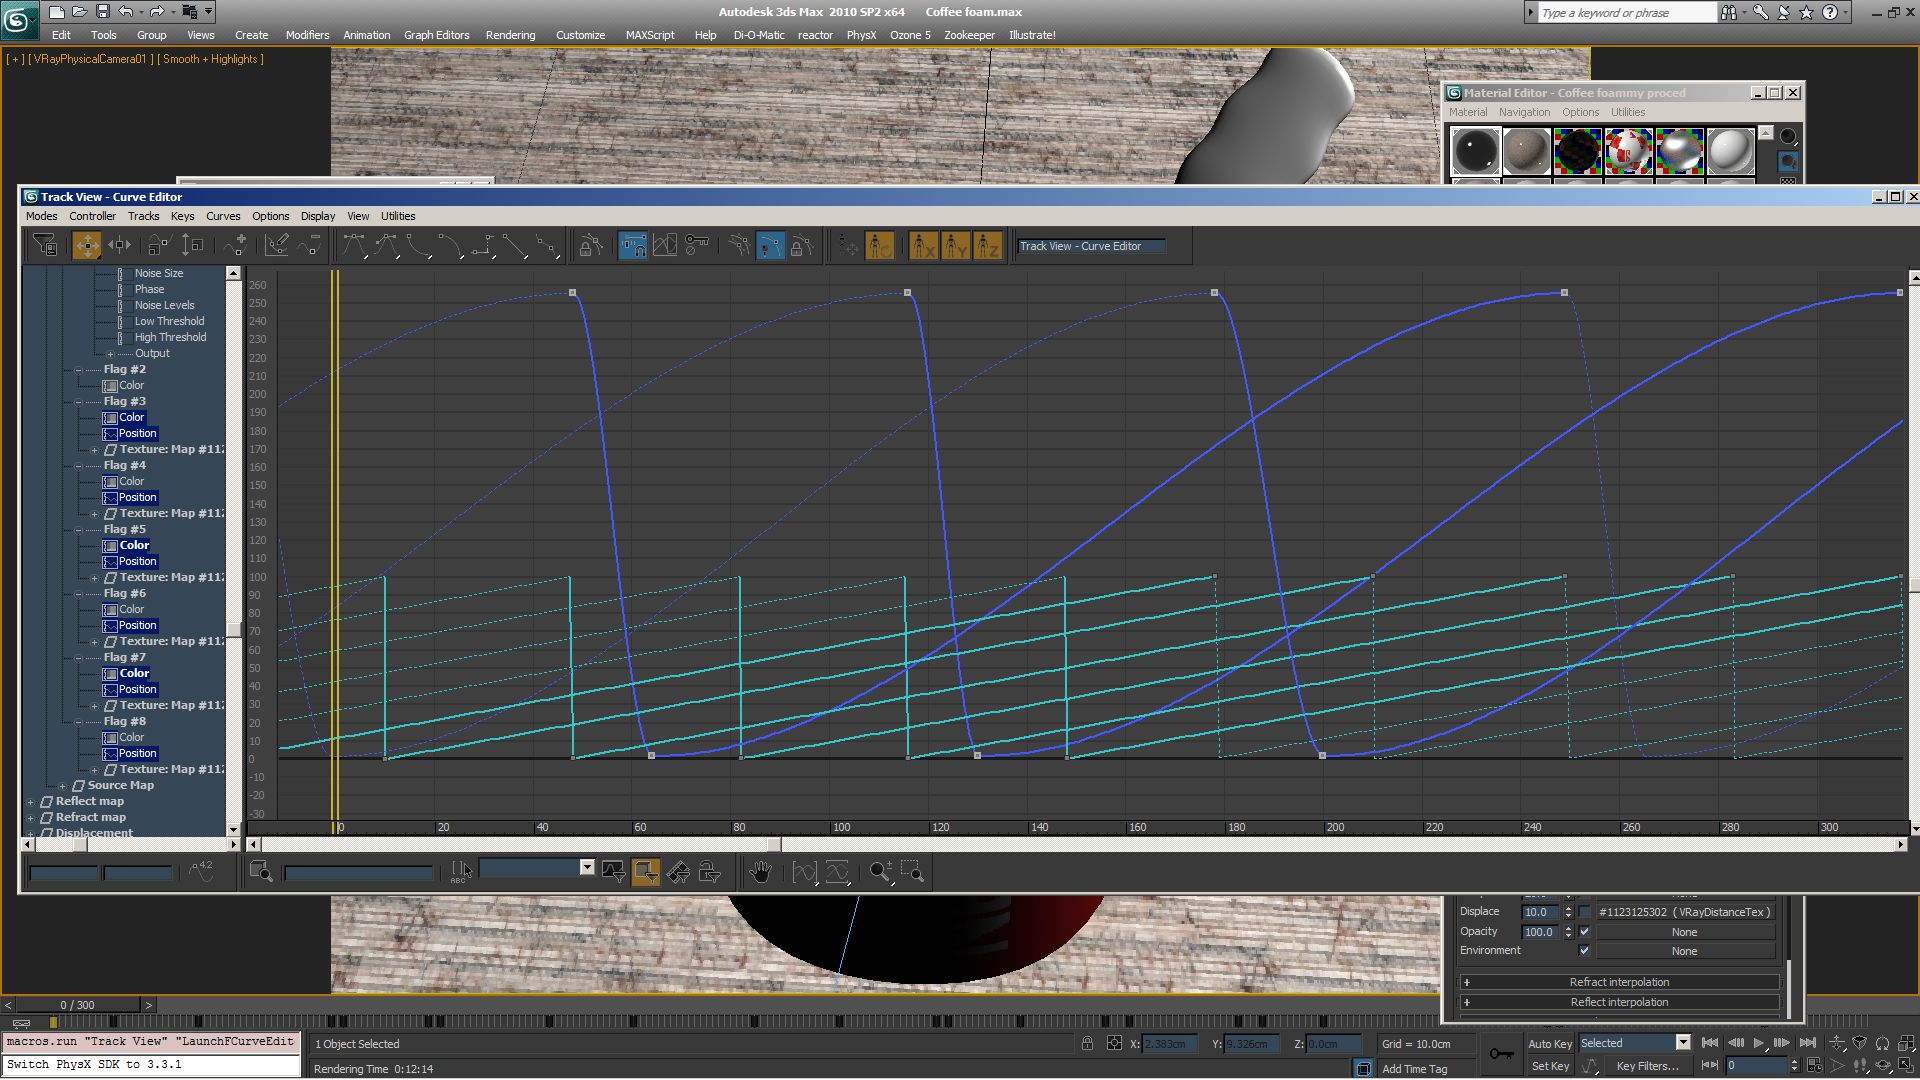1920x1080 pixels.
Task: Expand the Reflect map track
Action: 31,802
